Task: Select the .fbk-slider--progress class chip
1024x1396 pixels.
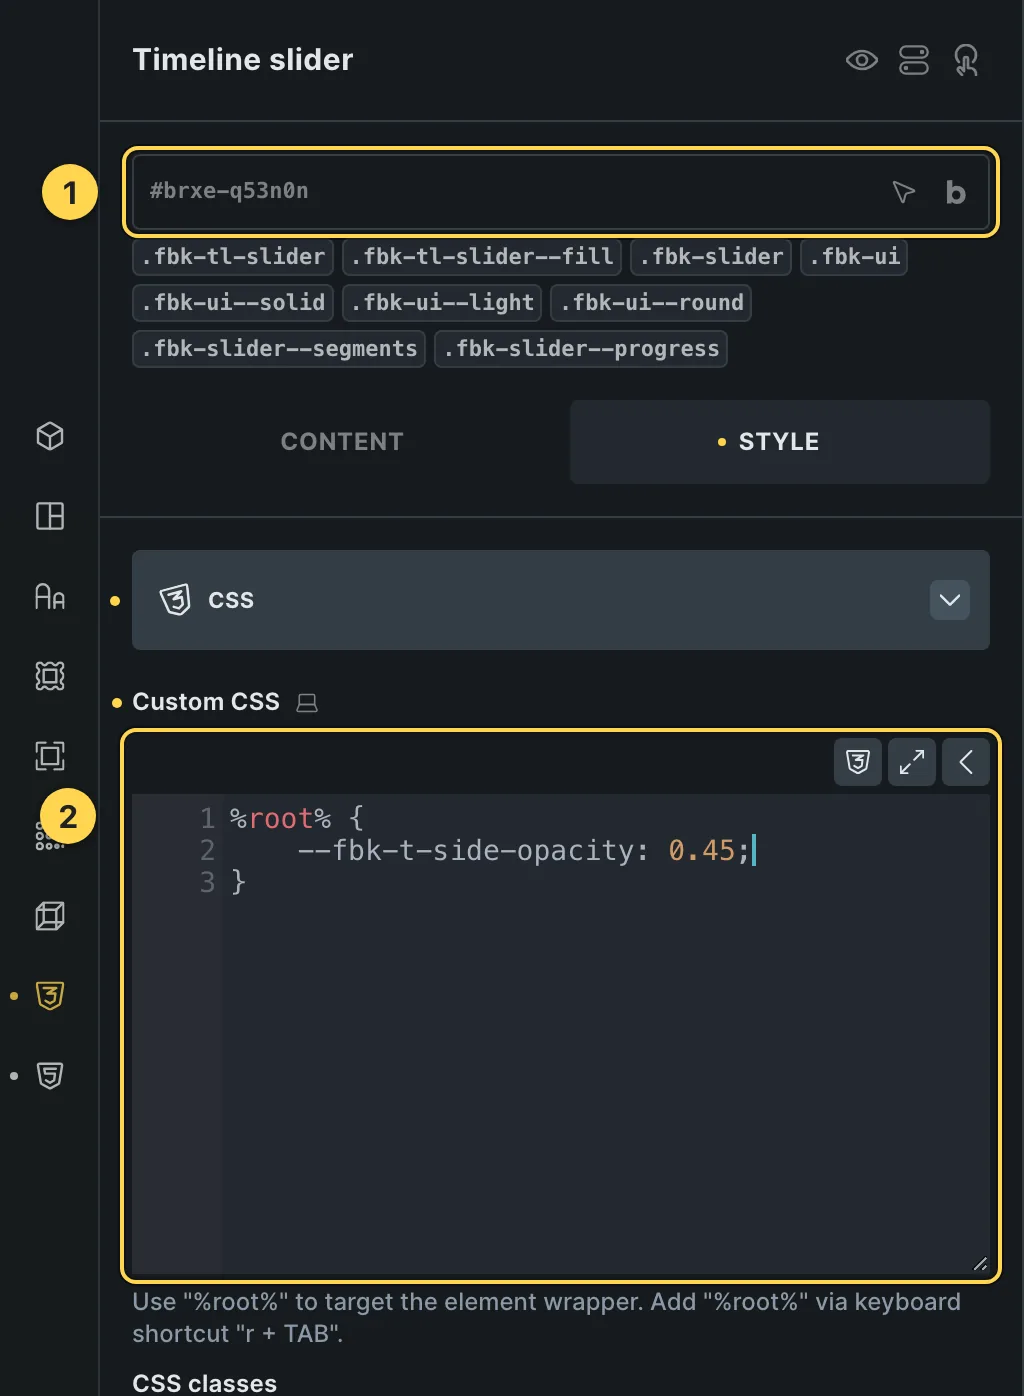Action: 581,349
